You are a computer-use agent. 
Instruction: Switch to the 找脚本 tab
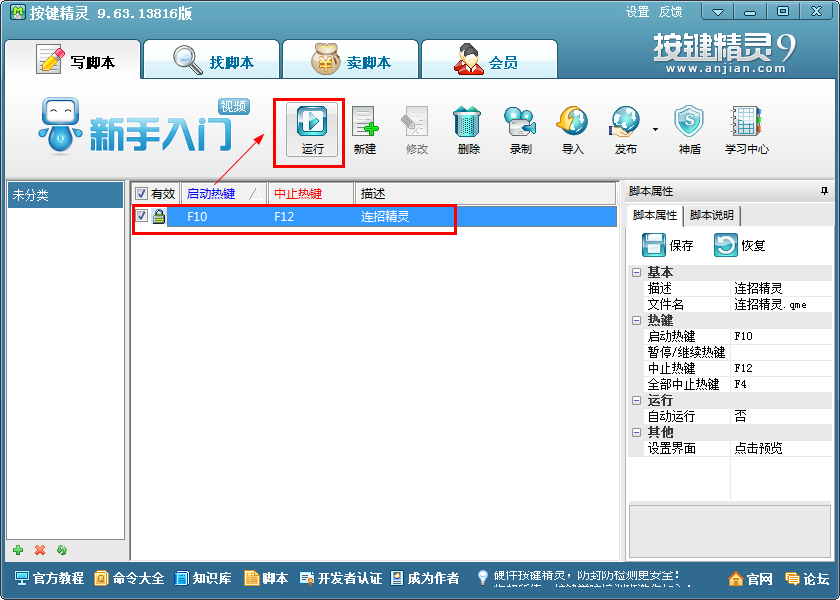[210, 59]
